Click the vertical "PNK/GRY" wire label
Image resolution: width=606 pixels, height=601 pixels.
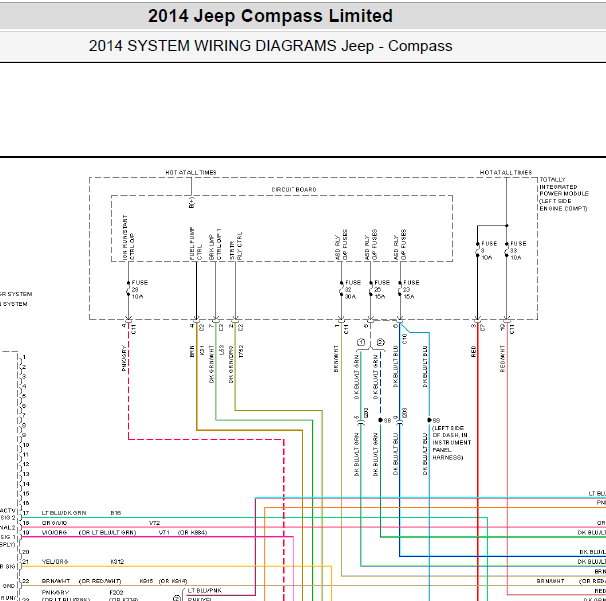point(124,358)
